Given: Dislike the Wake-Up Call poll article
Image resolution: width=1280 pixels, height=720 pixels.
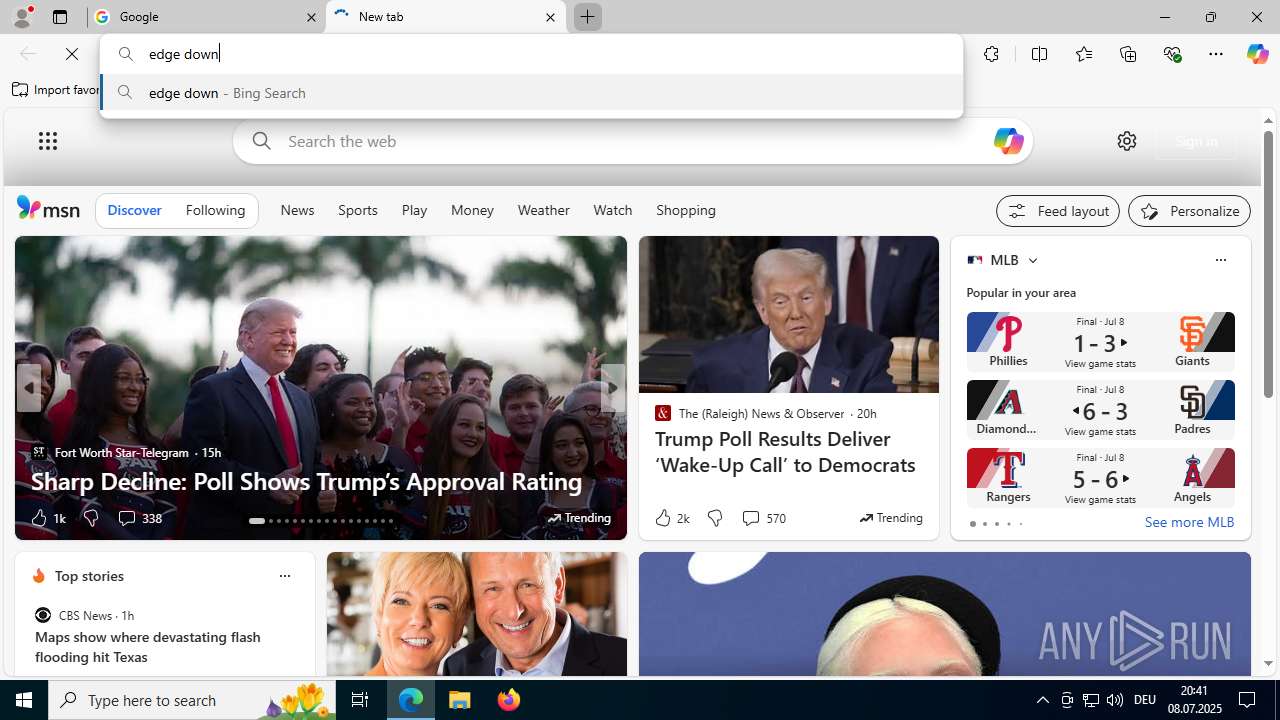Looking at the screenshot, I should (714, 518).
